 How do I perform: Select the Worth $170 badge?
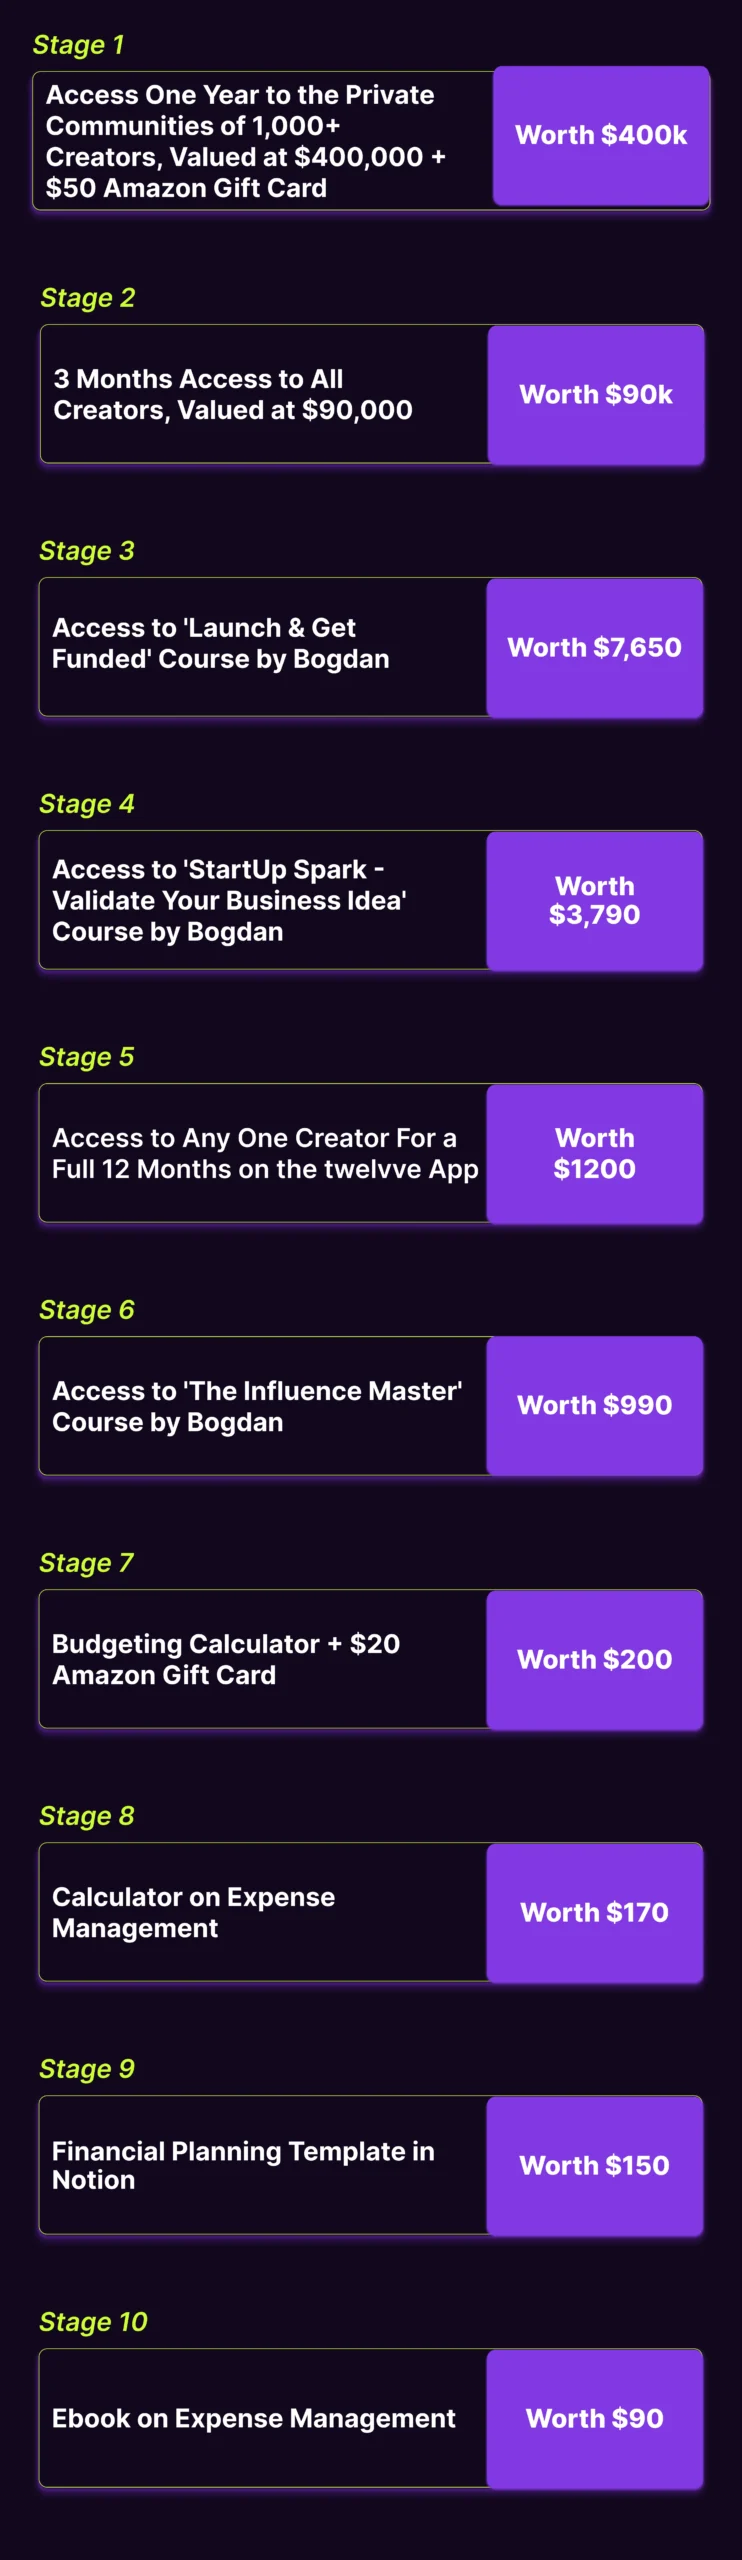click(x=595, y=1912)
